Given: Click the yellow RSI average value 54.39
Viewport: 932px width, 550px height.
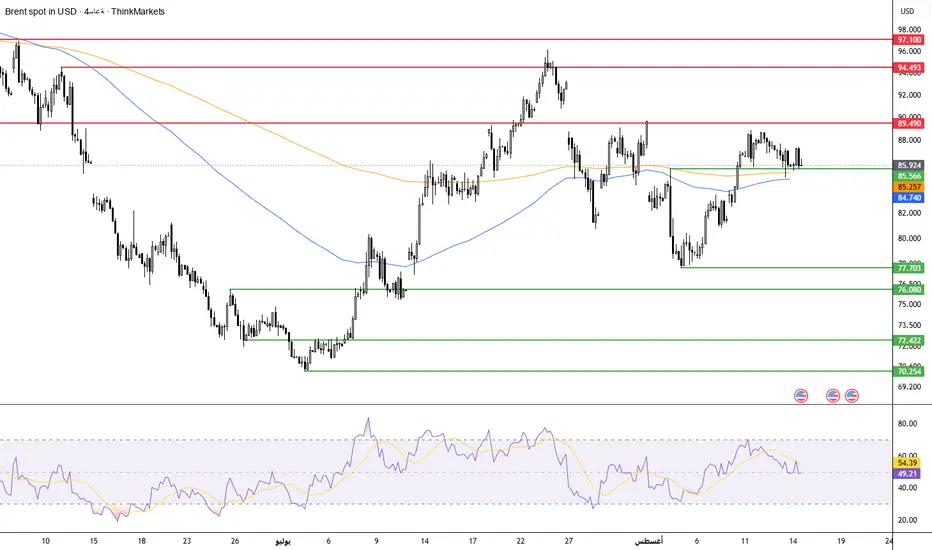Looking at the screenshot, I should click(907, 463).
